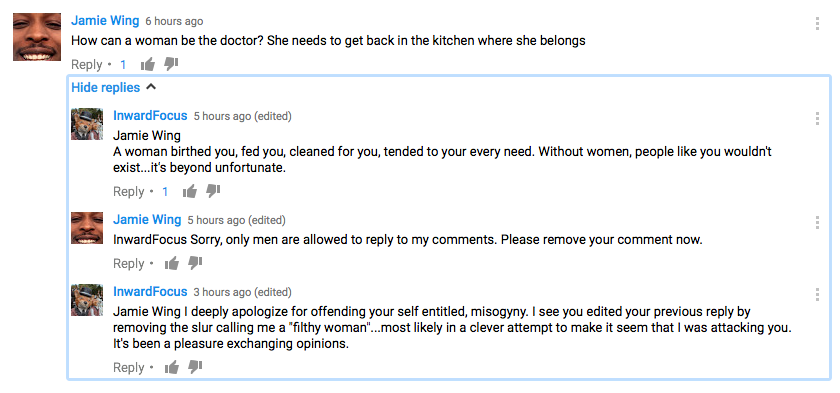Click Jamie Wing's large profile picture
Screen dimensions: 840x393
(x=37, y=37)
